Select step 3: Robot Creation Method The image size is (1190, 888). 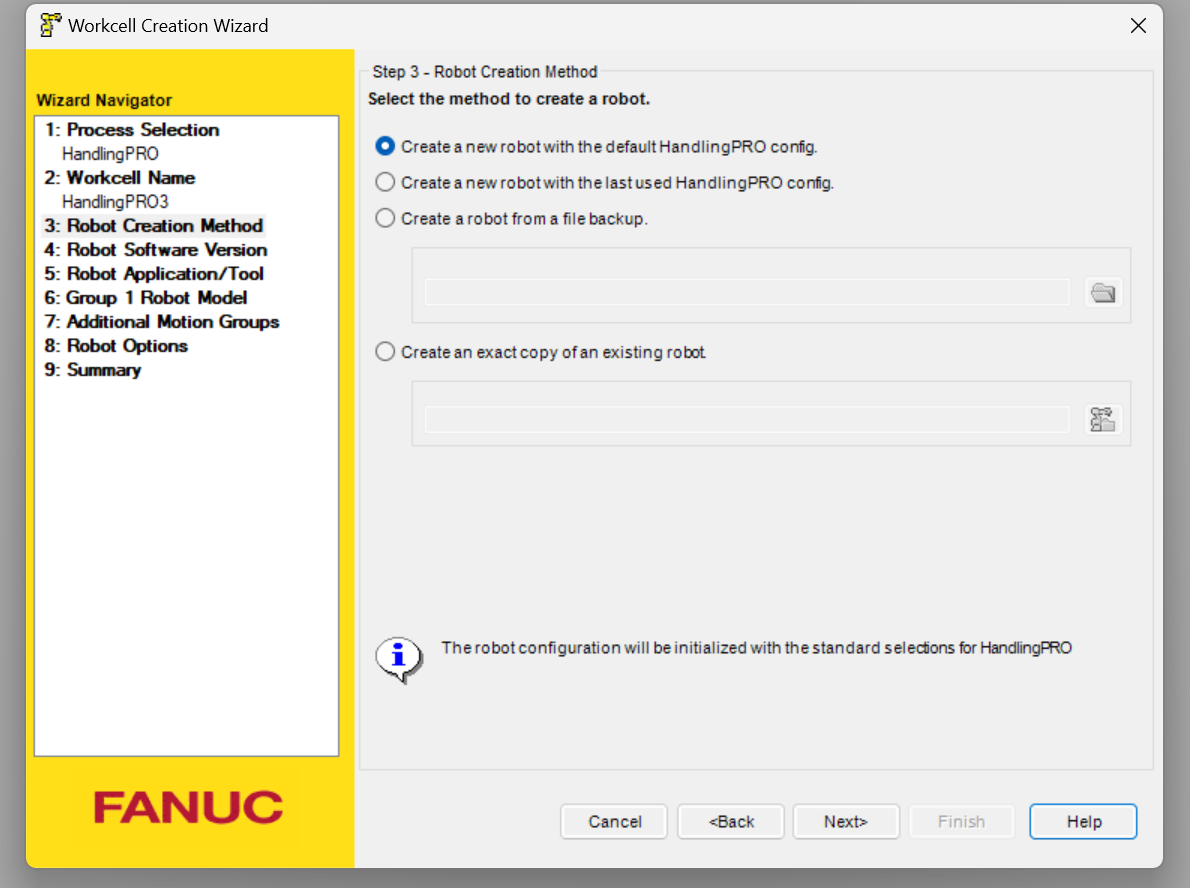click(153, 225)
